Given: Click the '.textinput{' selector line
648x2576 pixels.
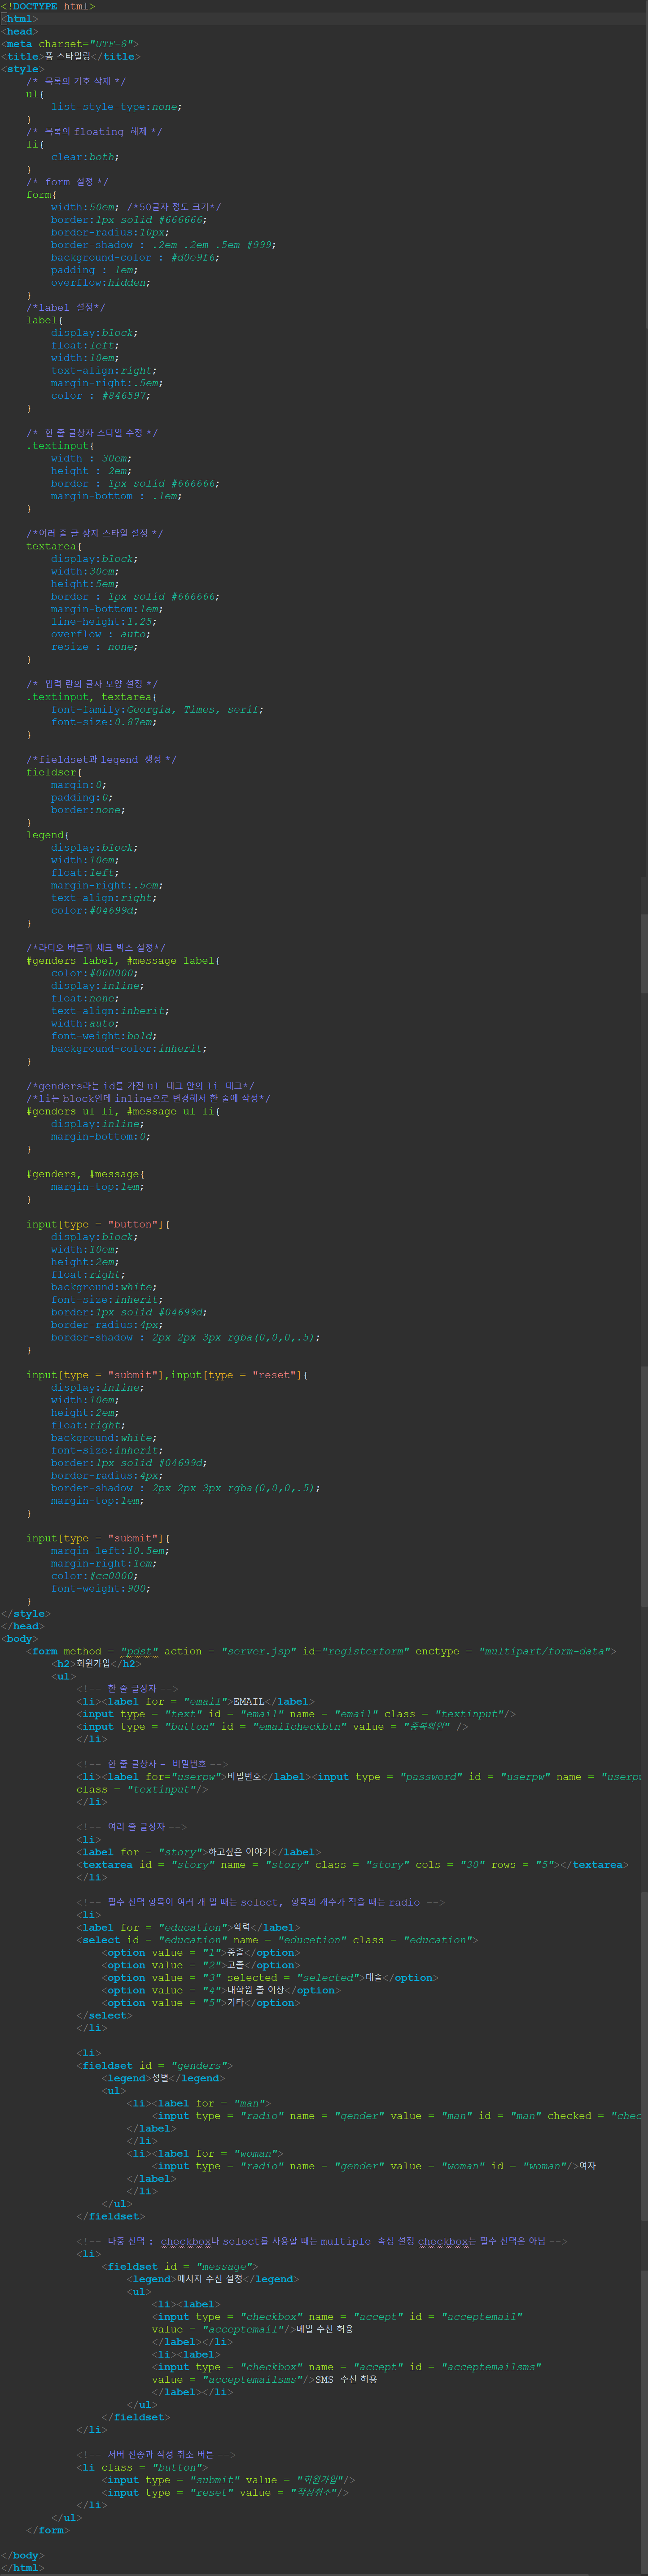Looking at the screenshot, I should [x=61, y=446].
